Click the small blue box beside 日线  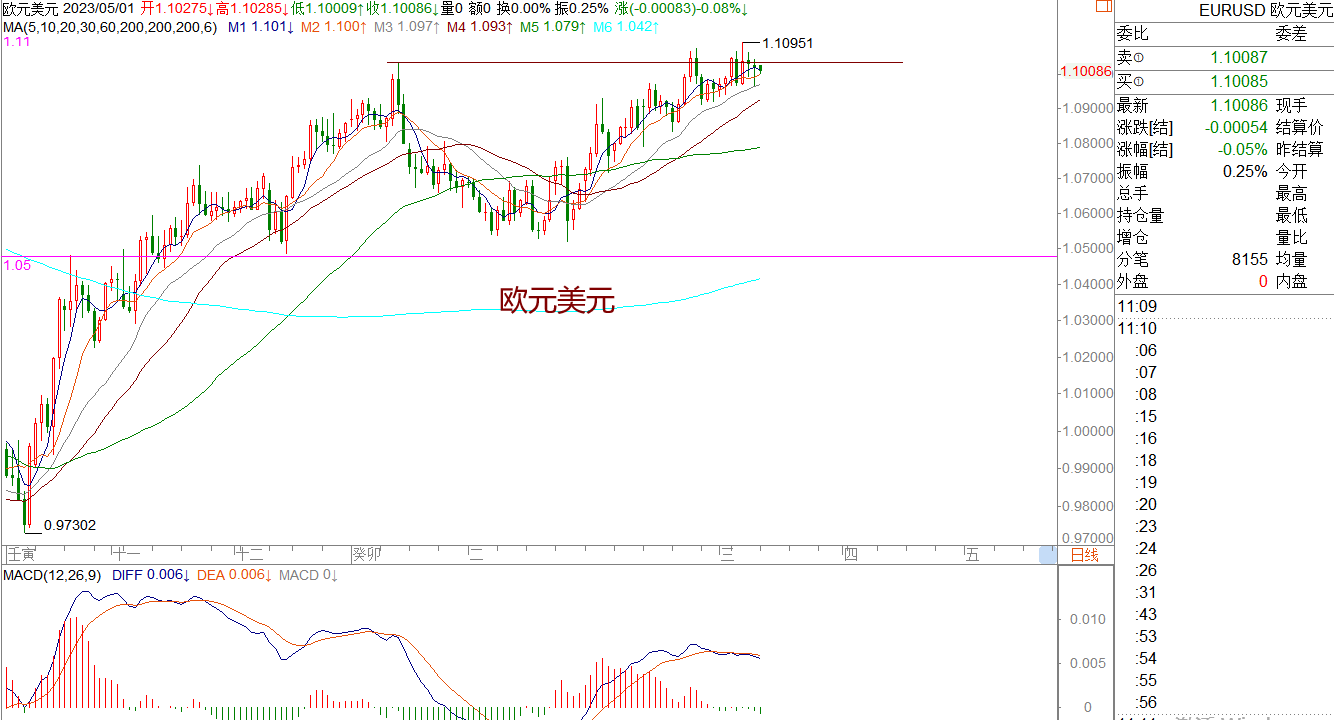(x=1047, y=555)
